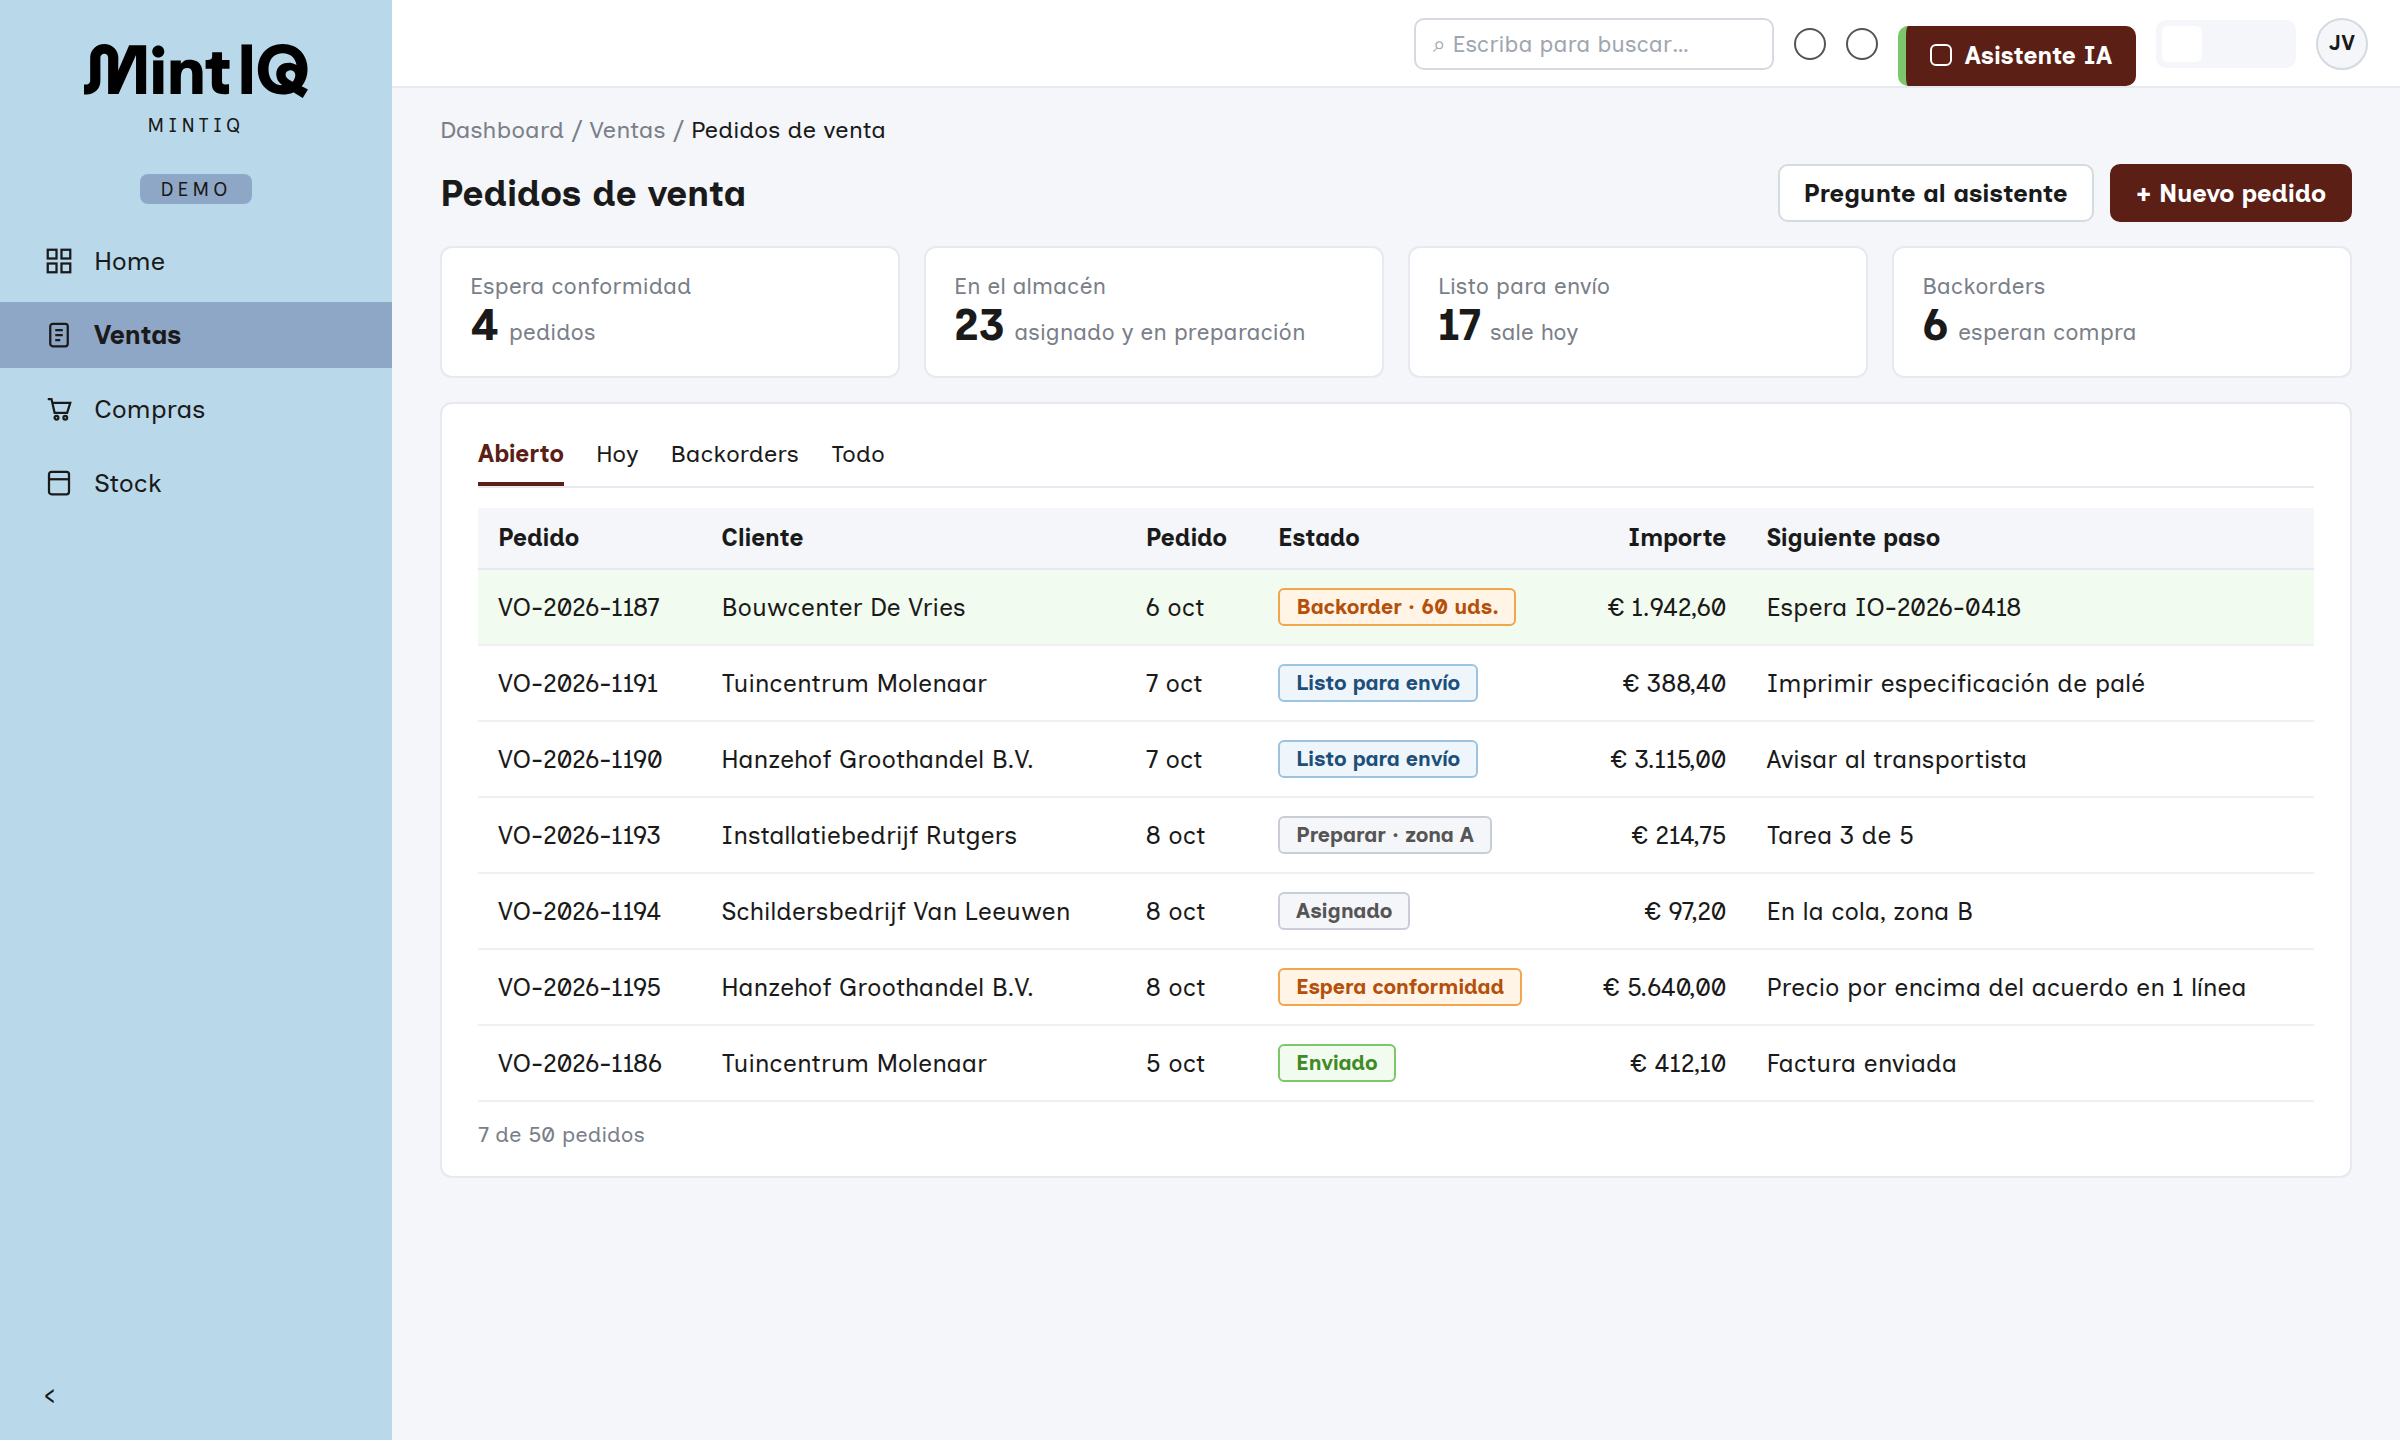The height and width of the screenshot is (1440, 2400).
Task: Focus the Escriba para buscar search field
Action: 1594,44
